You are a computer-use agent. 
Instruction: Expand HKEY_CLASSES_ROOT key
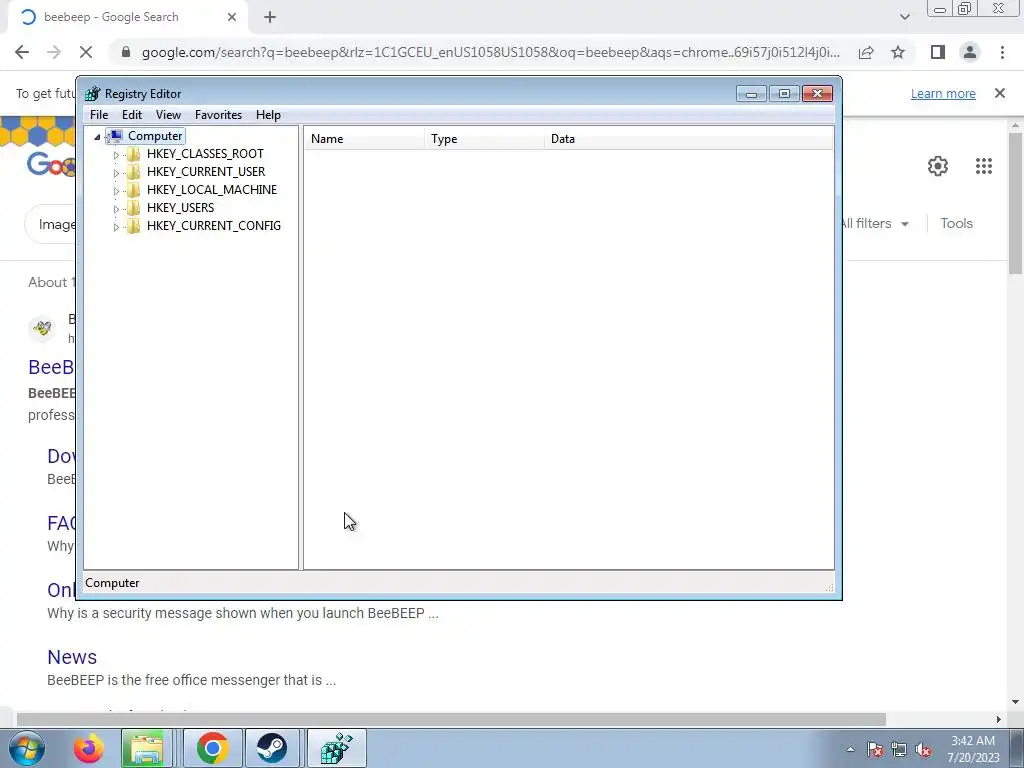[x=116, y=155]
